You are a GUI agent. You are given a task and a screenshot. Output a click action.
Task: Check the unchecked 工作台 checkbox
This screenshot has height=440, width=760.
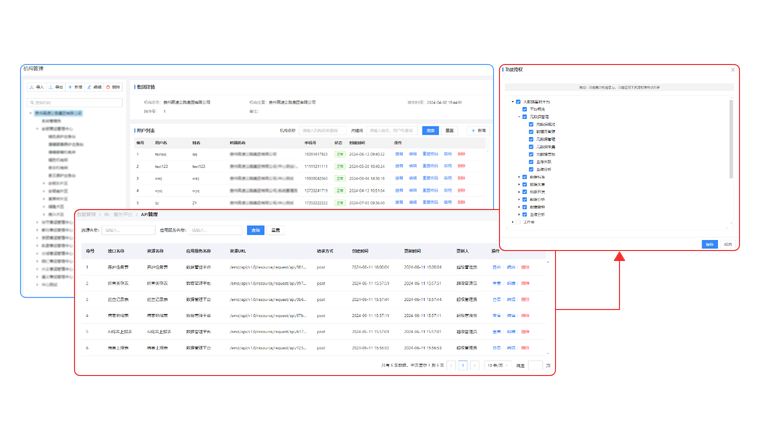pos(518,222)
